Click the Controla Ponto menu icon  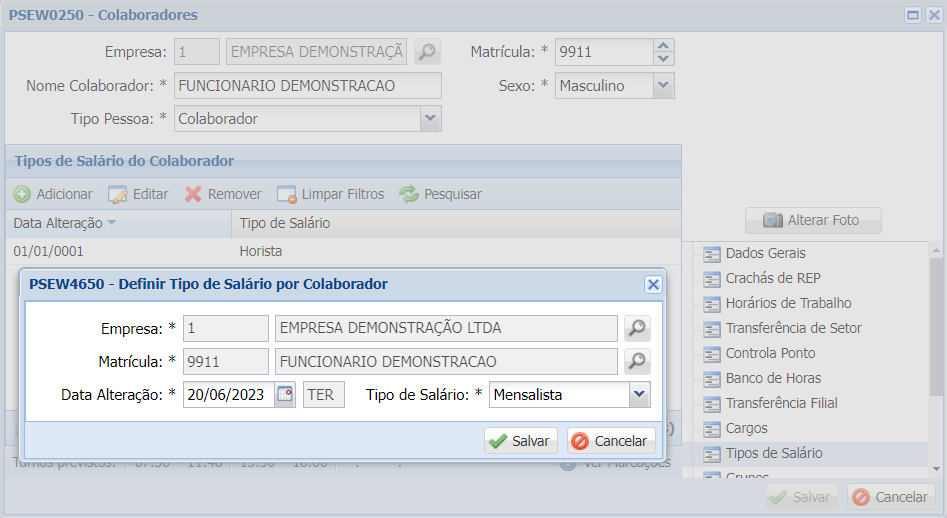point(712,354)
